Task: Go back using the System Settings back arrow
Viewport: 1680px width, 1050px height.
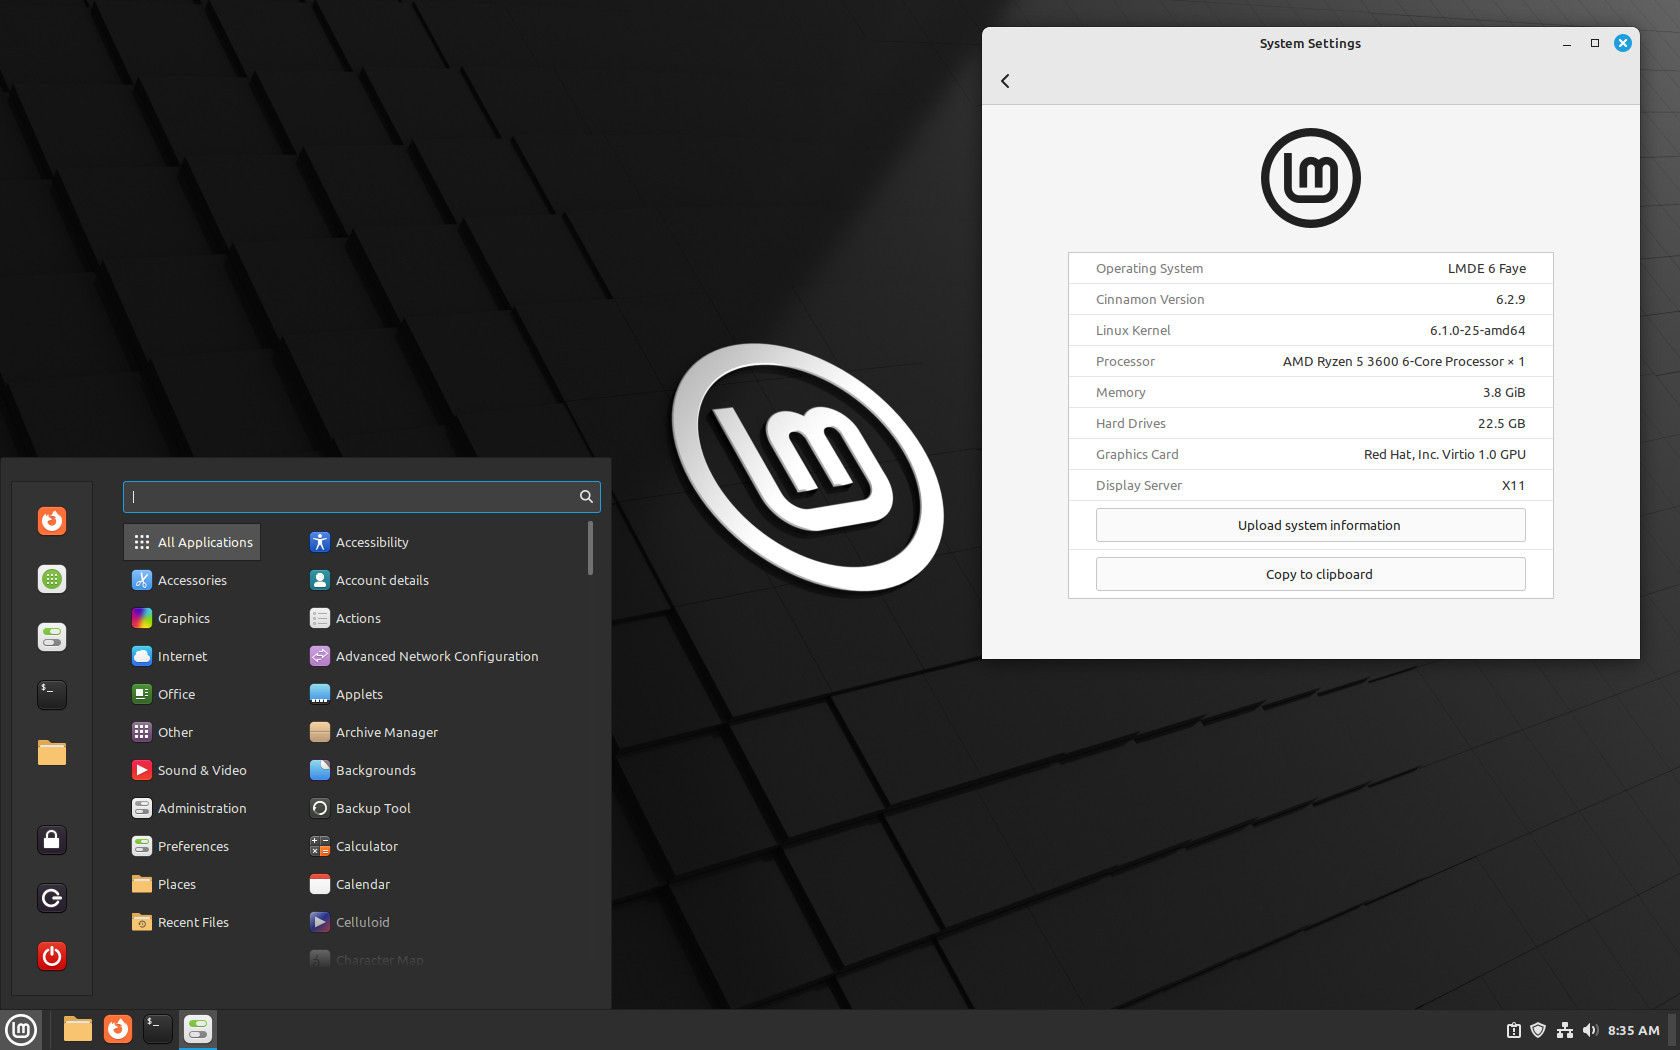Action: click(1006, 81)
